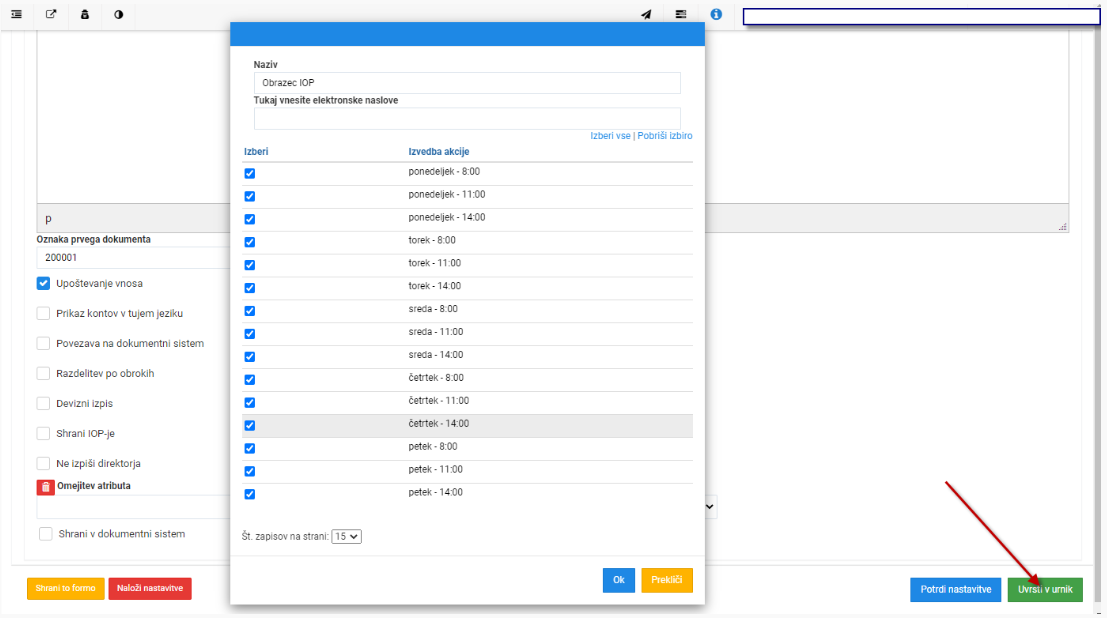Toggle the contrast half-circle icon

pyautogui.click(x=119, y=14)
